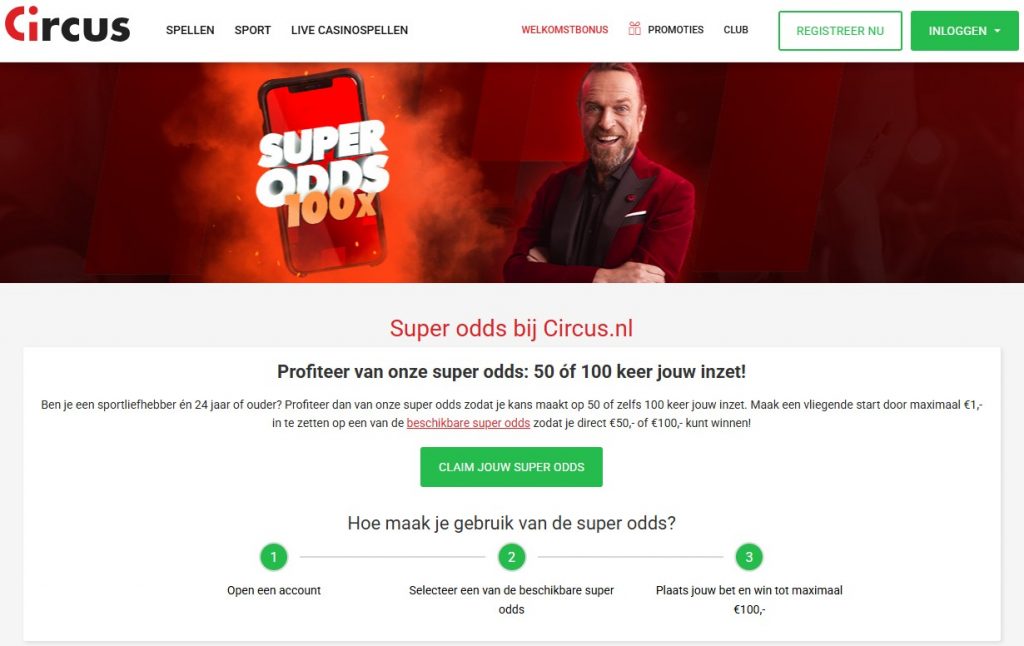Navigate to Club
This screenshot has width=1024, height=646.
pyautogui.click(x=735, y=29)
